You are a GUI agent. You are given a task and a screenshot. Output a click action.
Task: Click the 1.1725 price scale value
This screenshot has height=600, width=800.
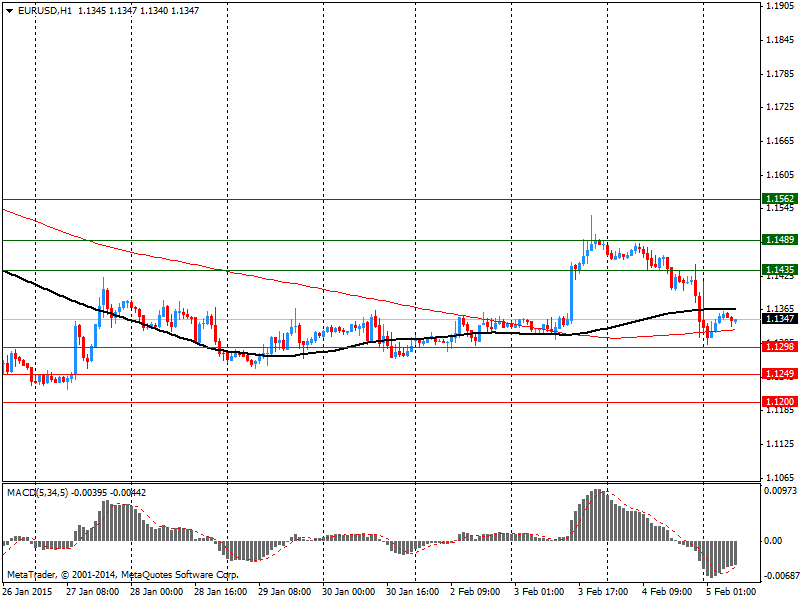point(780,107)
